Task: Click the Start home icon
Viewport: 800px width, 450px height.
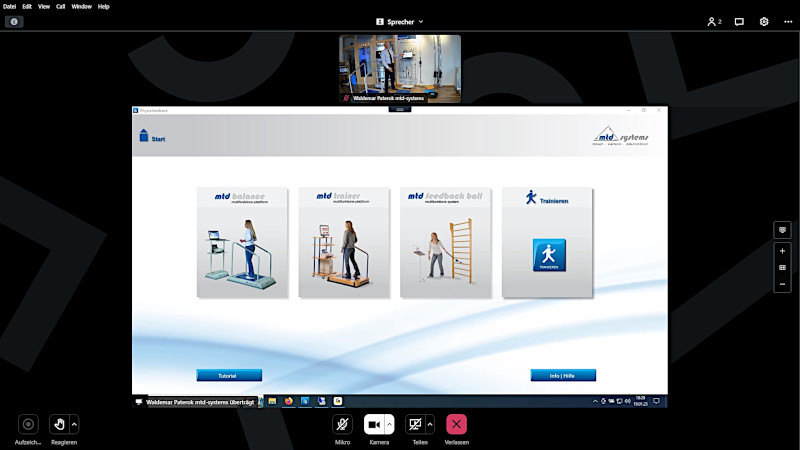Action: [144, 135]
